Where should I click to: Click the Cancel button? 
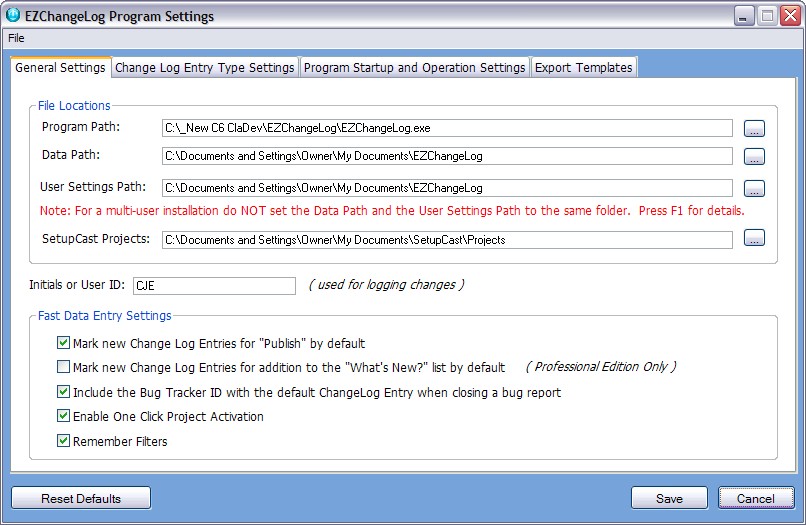tap(756, 498)
